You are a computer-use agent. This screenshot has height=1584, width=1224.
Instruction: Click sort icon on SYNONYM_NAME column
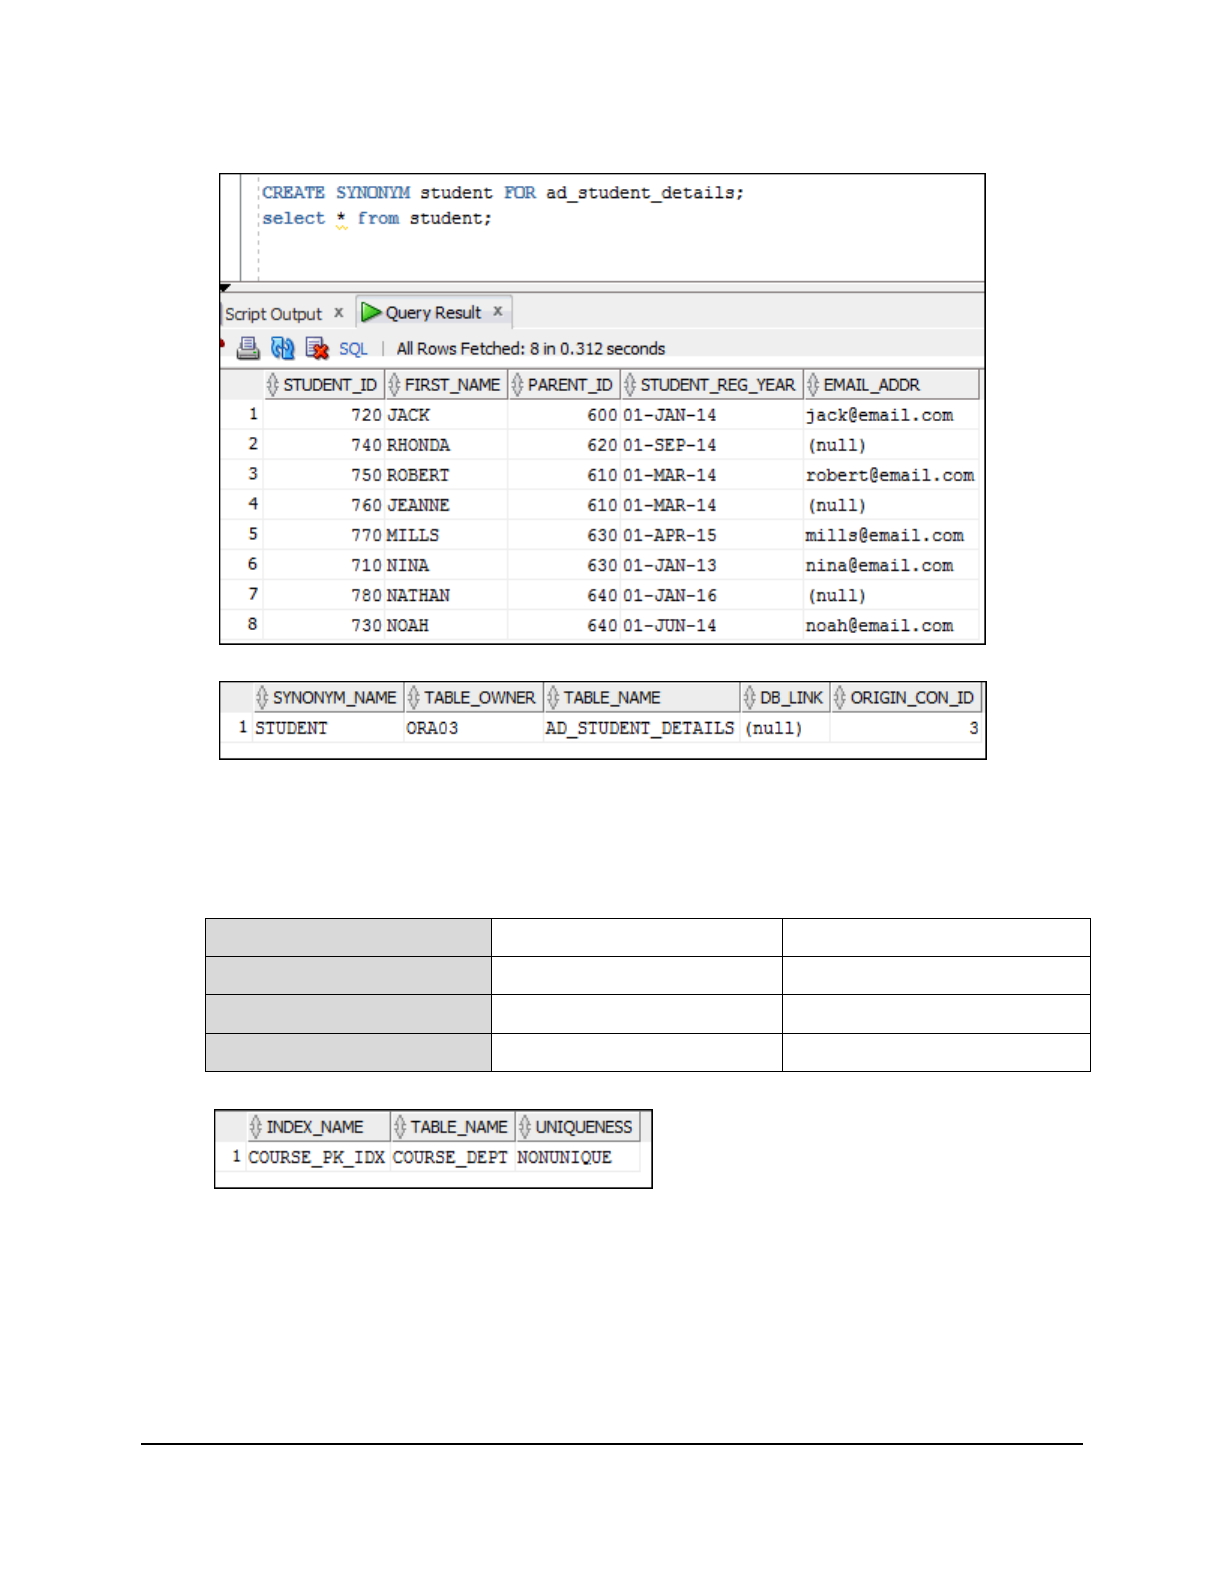(262, 697)
